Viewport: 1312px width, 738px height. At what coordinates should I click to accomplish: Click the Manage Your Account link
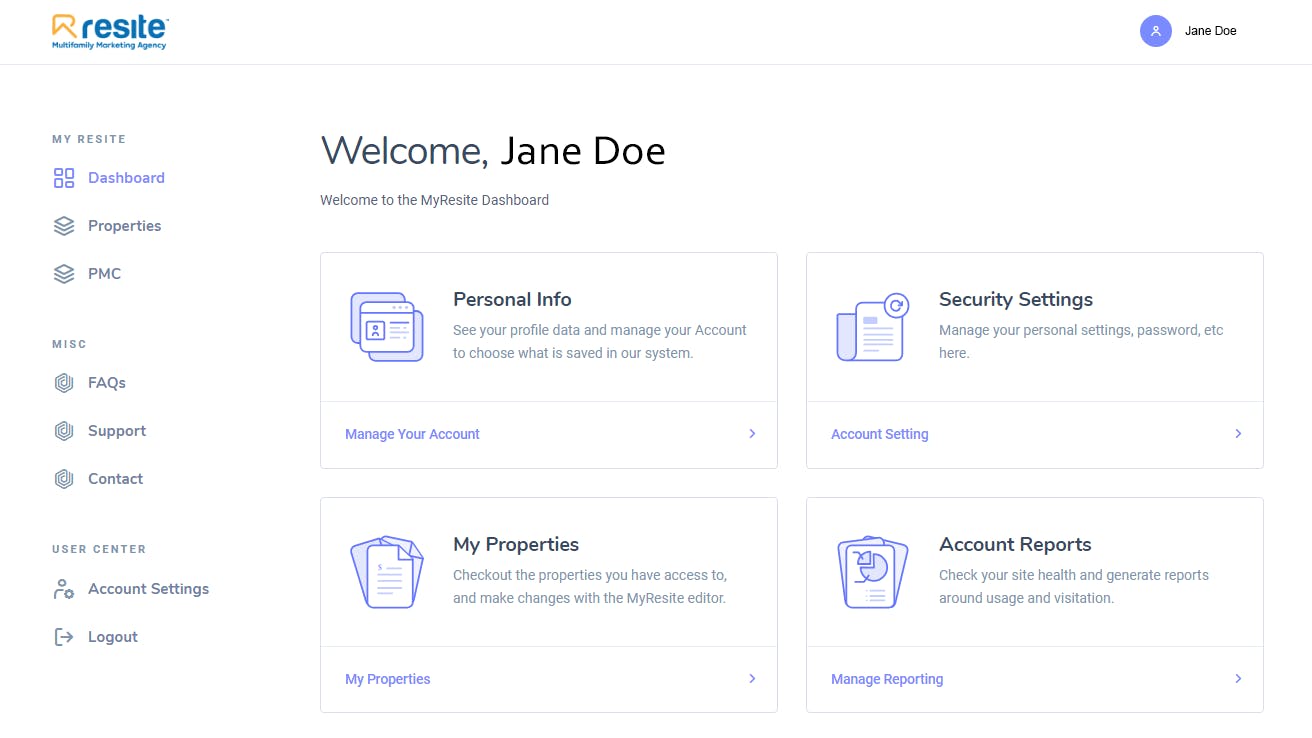[412, 434]
